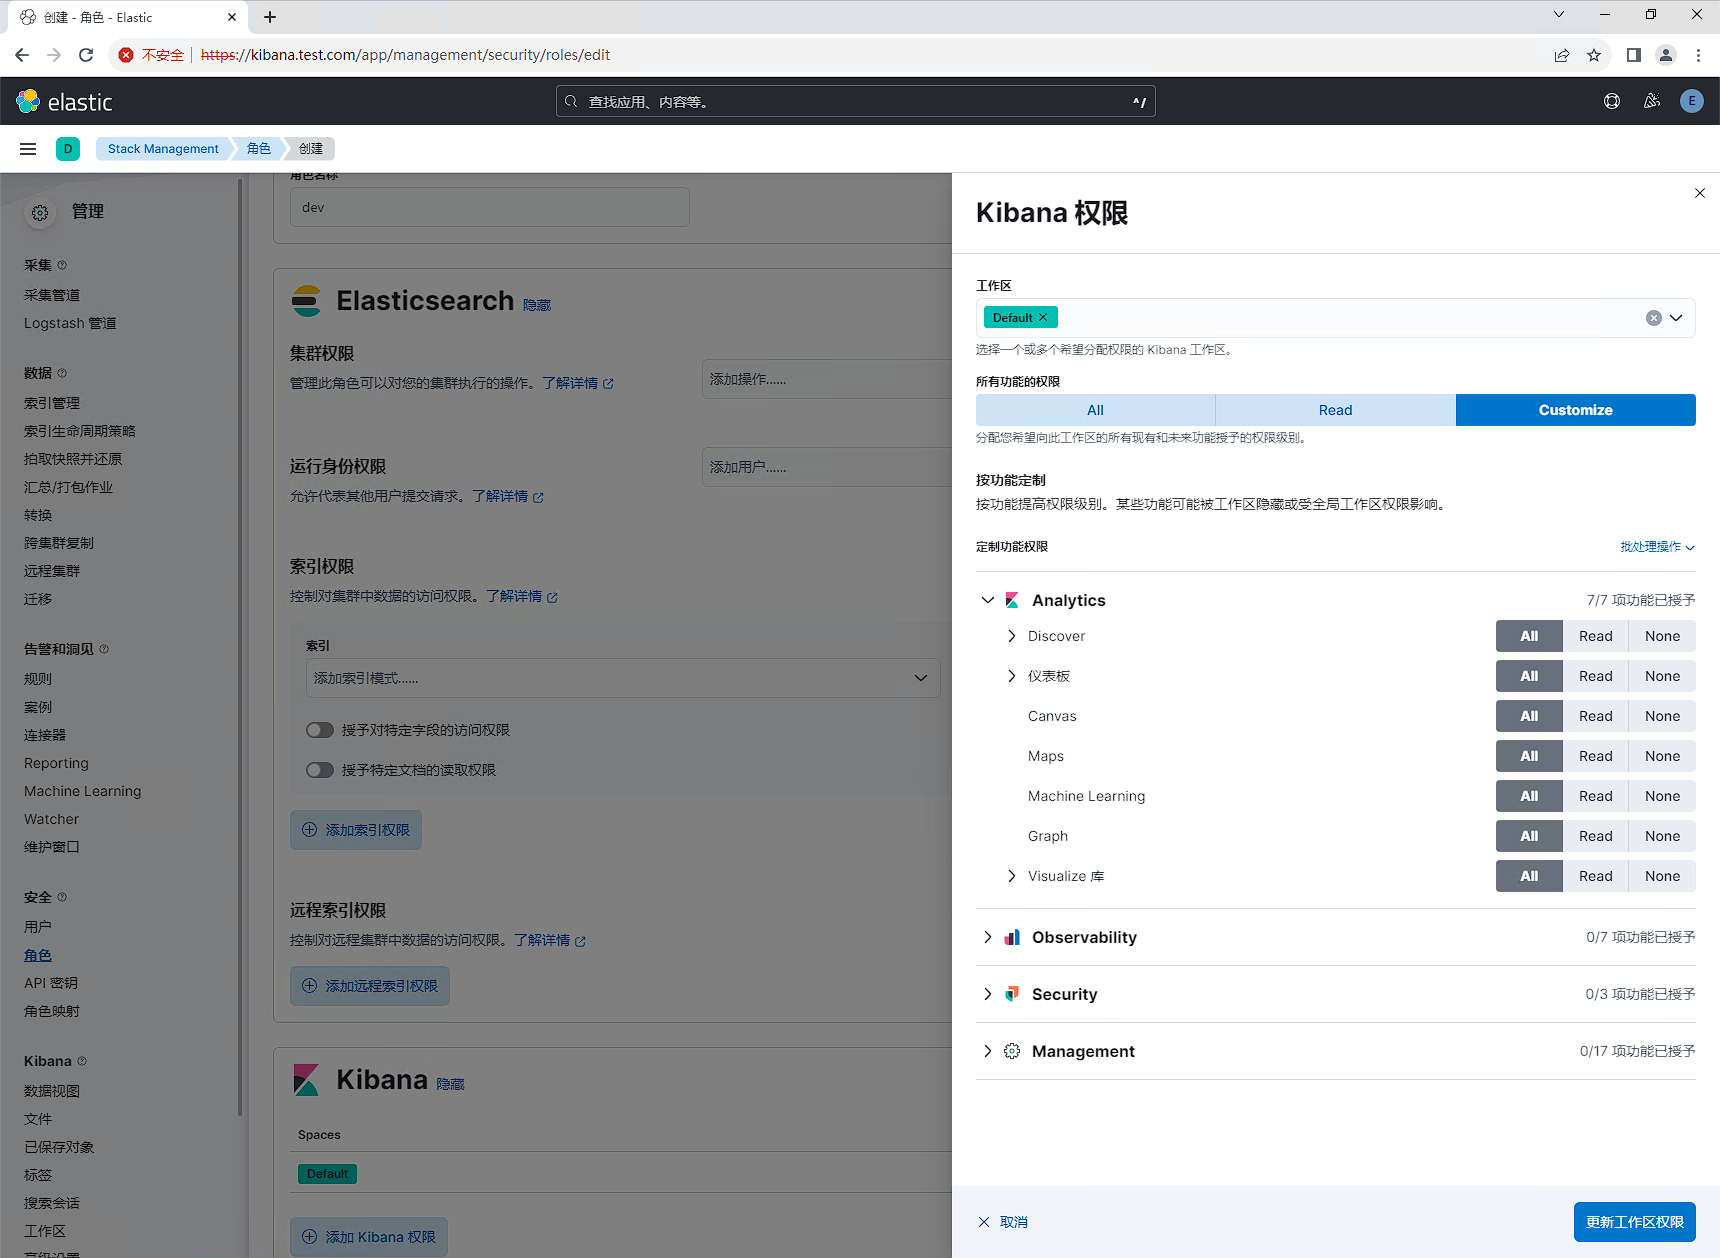Click the Management category gear icon
Image resolution: width=1720 pixels, height=1258 pixels.
(1012, 1051)
